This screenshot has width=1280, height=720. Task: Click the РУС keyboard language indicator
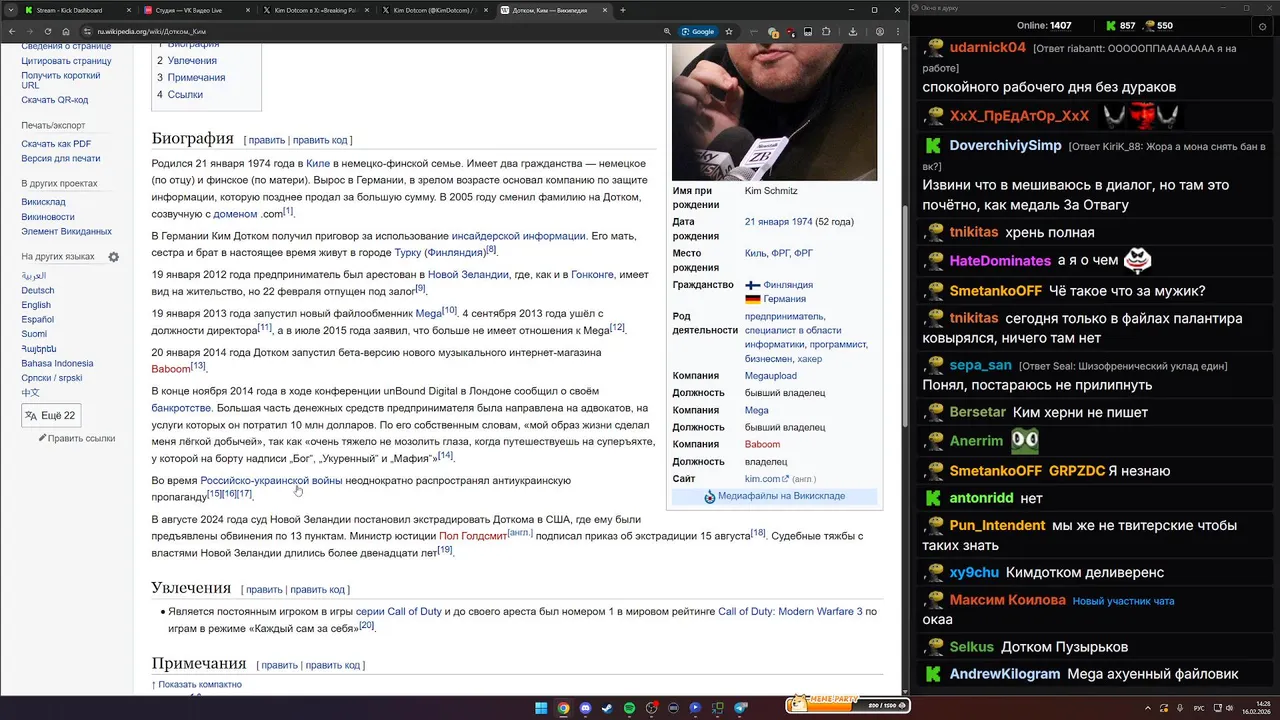tap(1199, 708)
